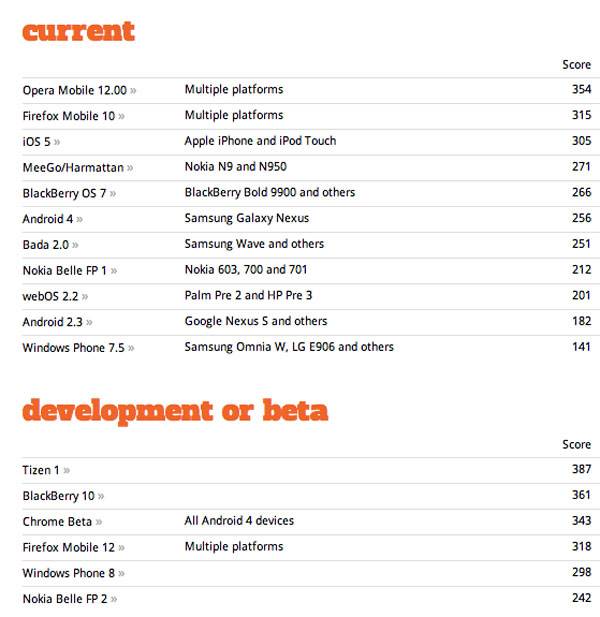Open the iOS 5 link
The height and width of the screenshot is (617, 600).
41,142
